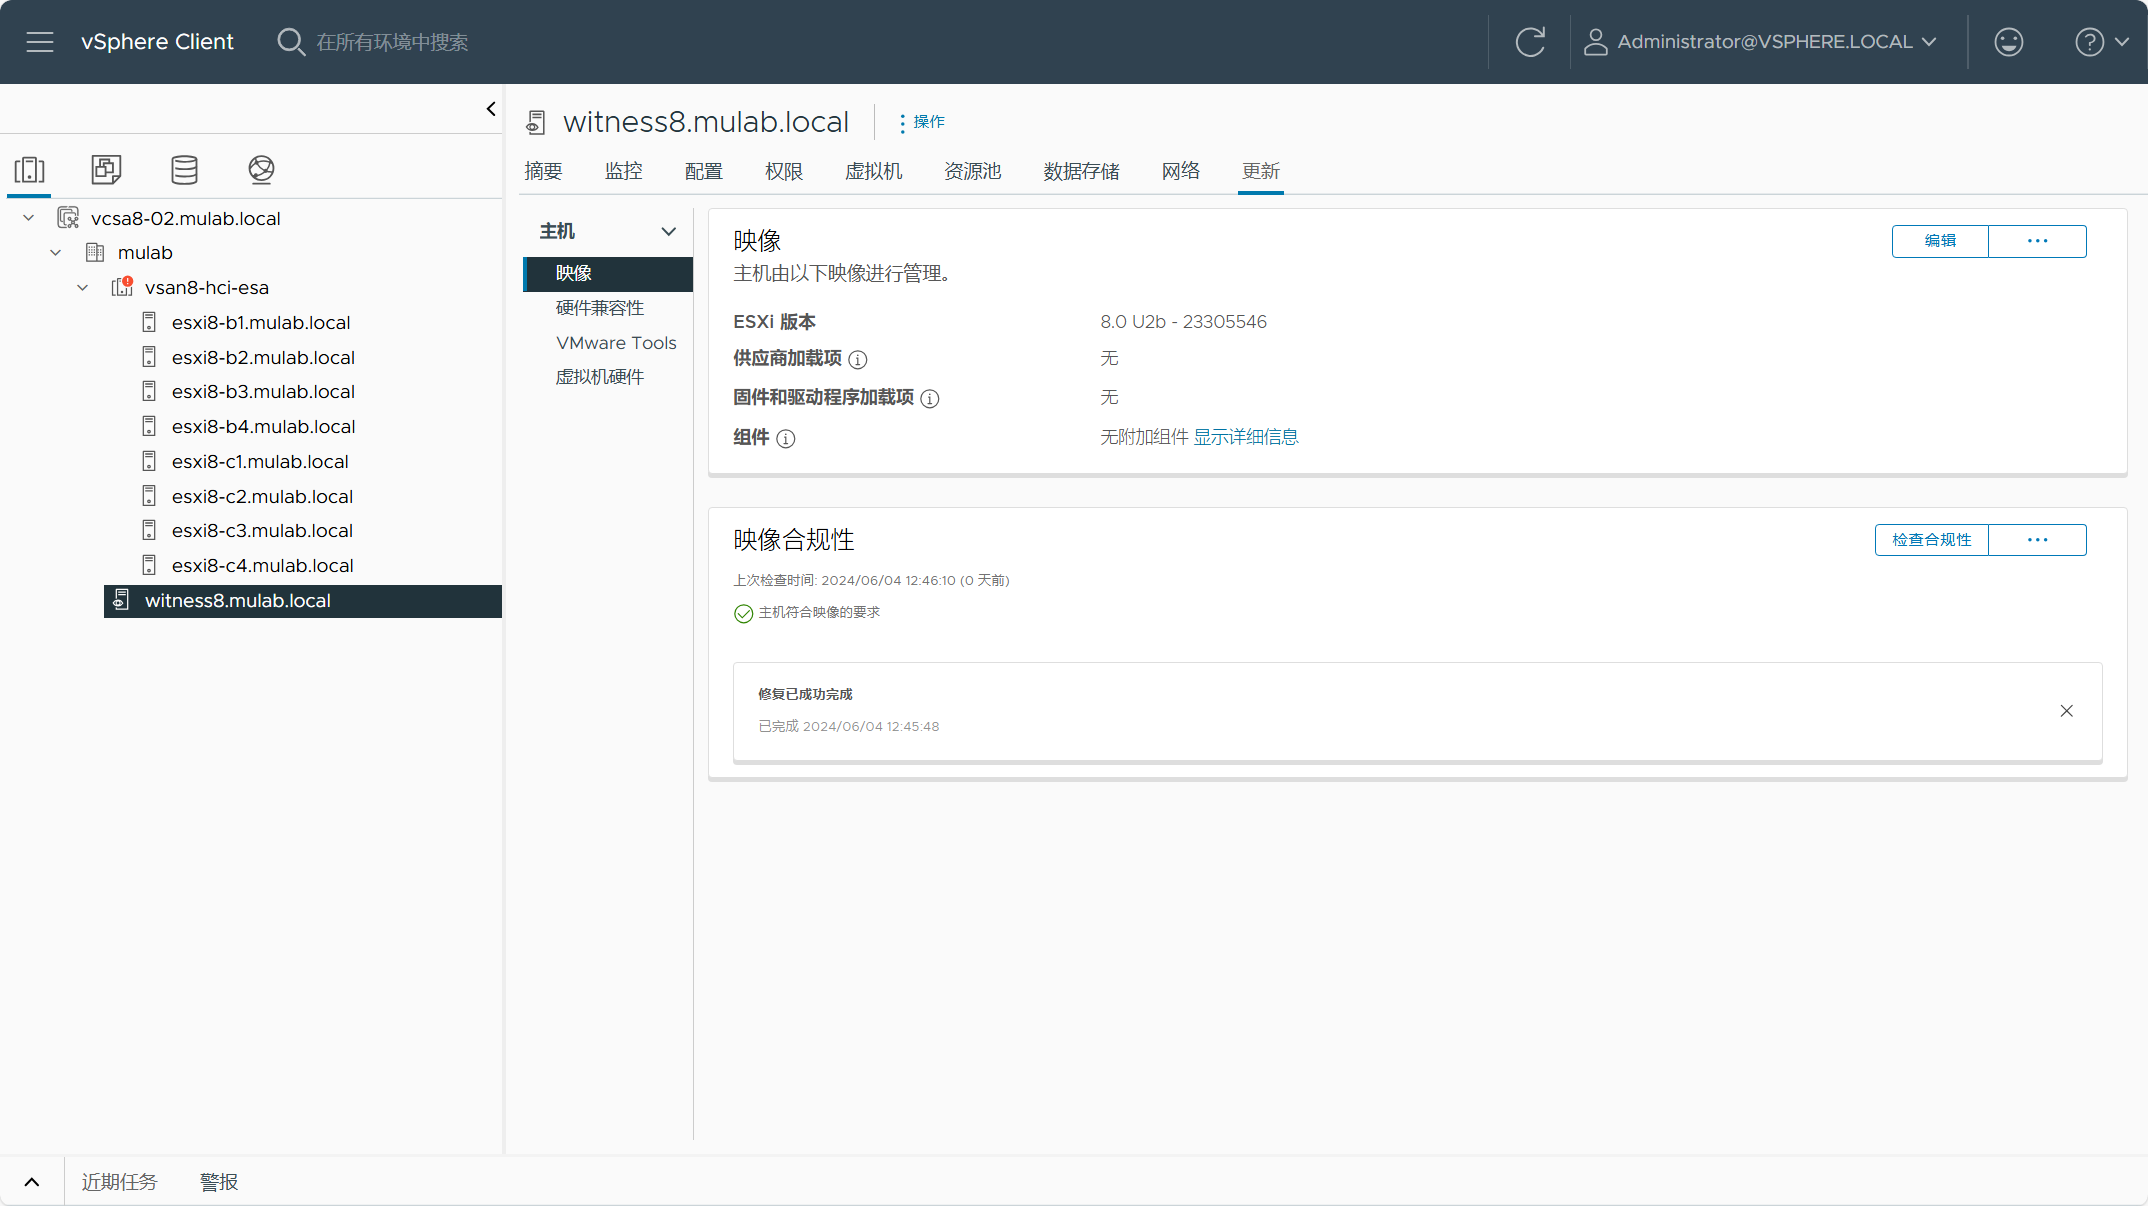
Task: Open the help question mark menu
Action: (x=2101, y=42)
